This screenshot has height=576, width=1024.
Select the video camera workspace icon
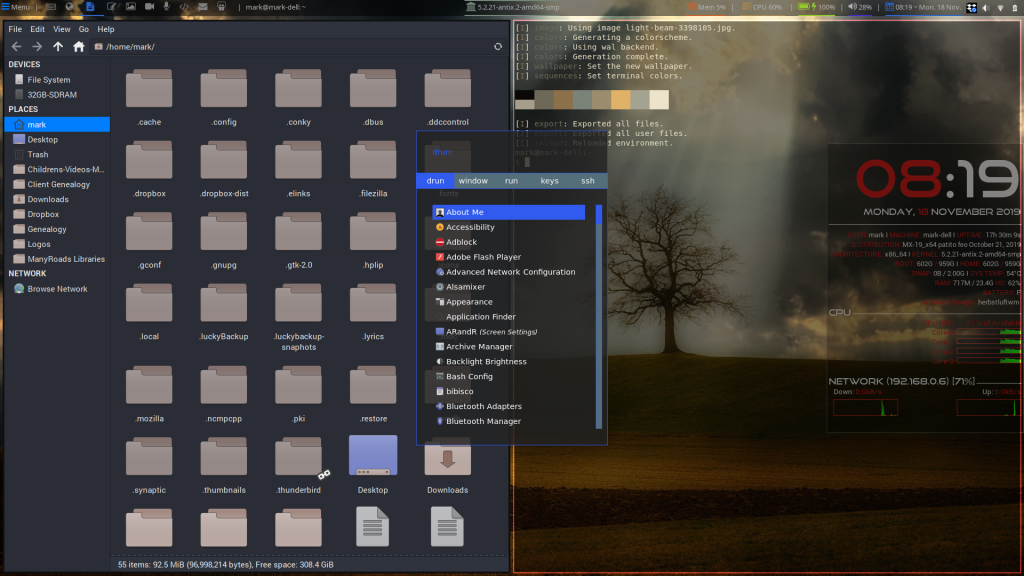pos(150,7)
